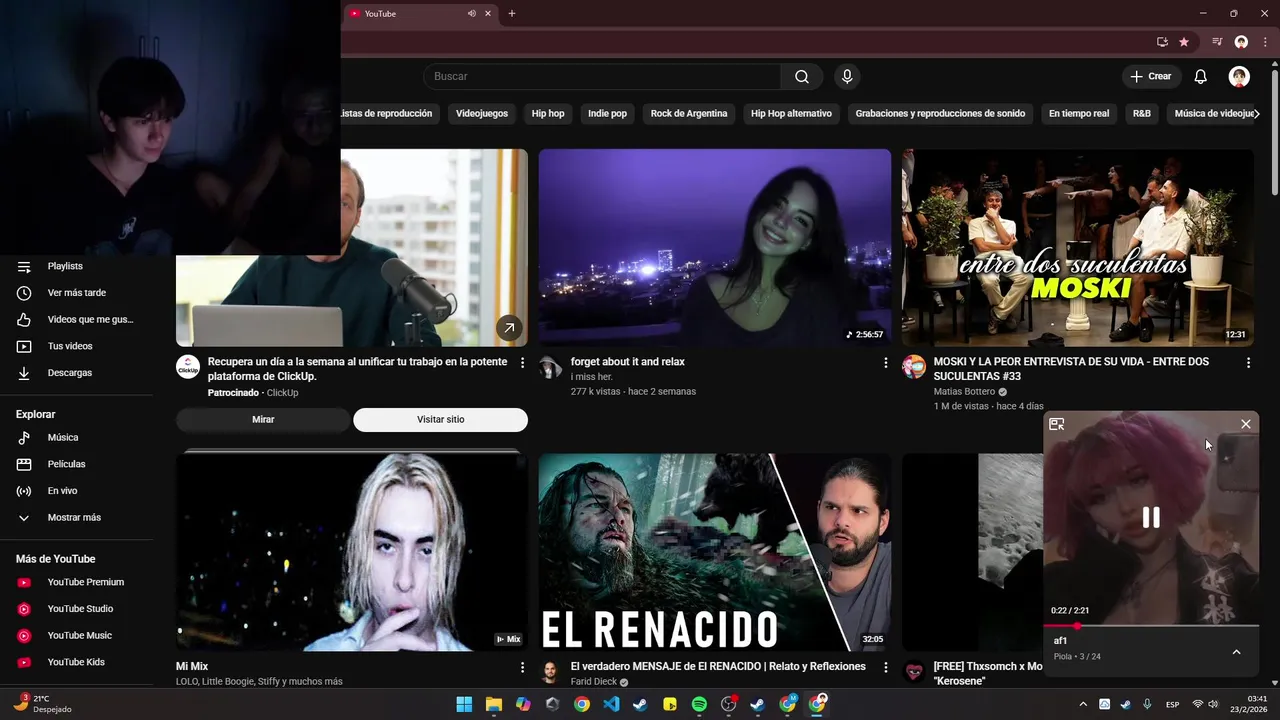Open the Mi Mix thumbnail
Viewport: 1280px width, 720px height.
[x=352, y=552]
